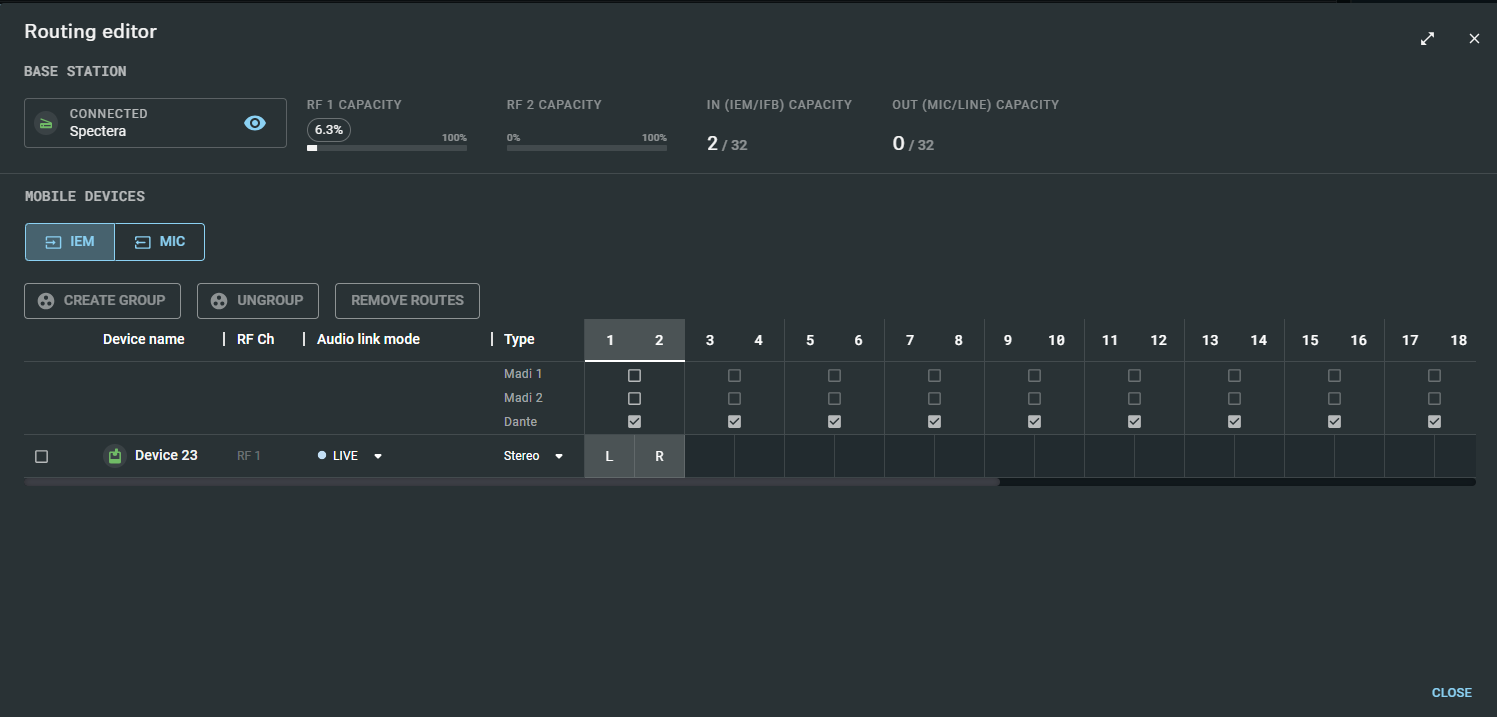Click the battery icon beside Device 23
1497x717 pixels.
[x=113, y=454]
